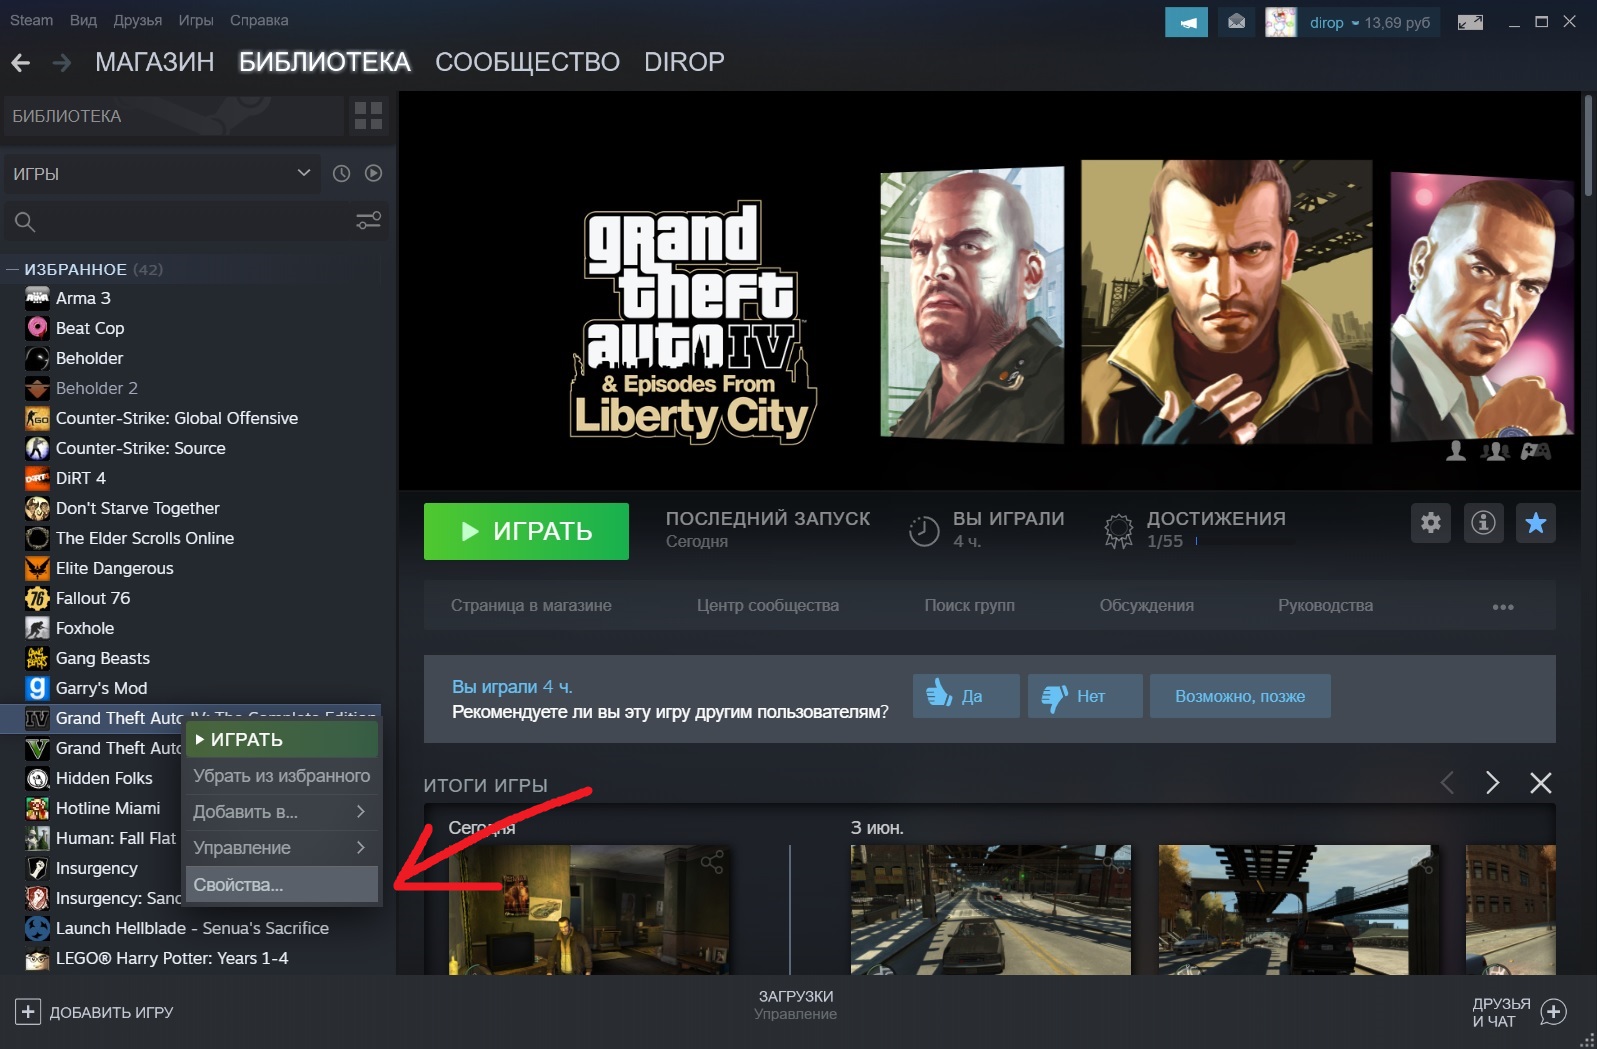The height and width of the screenshot is (1049, 1597).
Task: Toggle favorite star for GTA IV
Action: point(1536,522)
